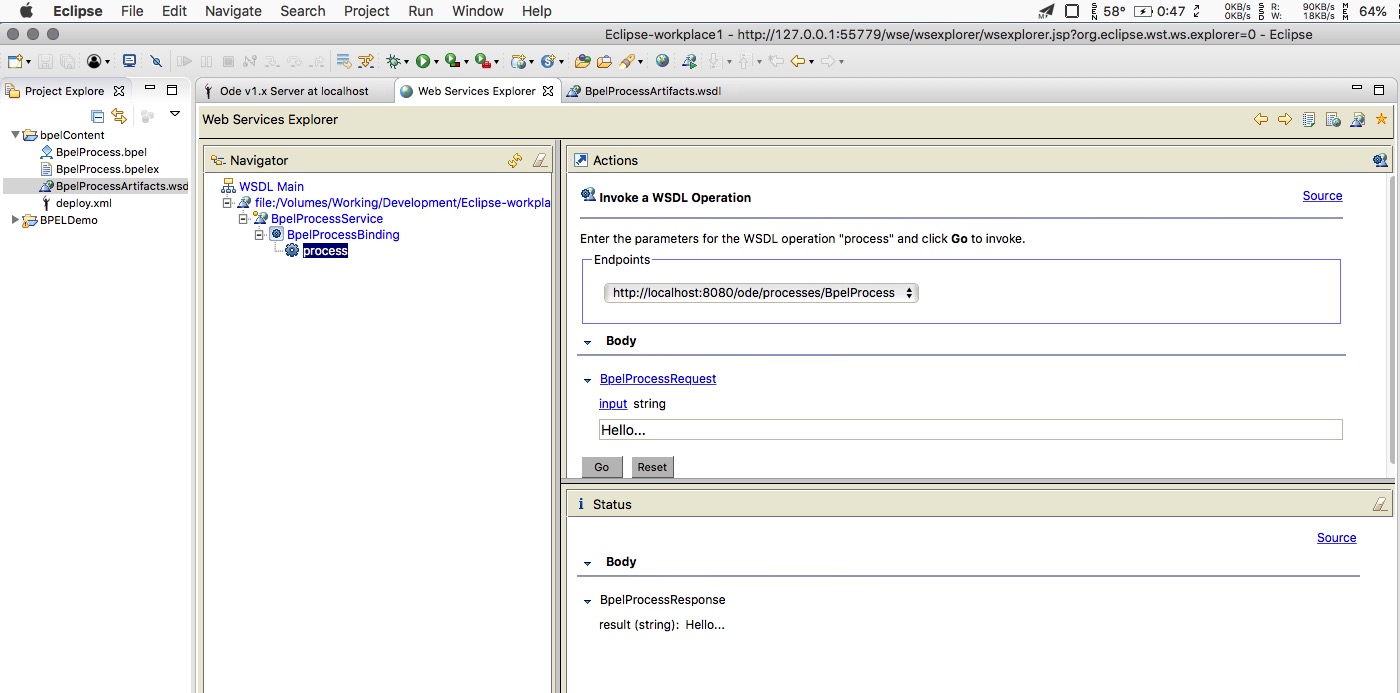Open the Project menu
Screen dimensions: 1400x693
(367, 11)
